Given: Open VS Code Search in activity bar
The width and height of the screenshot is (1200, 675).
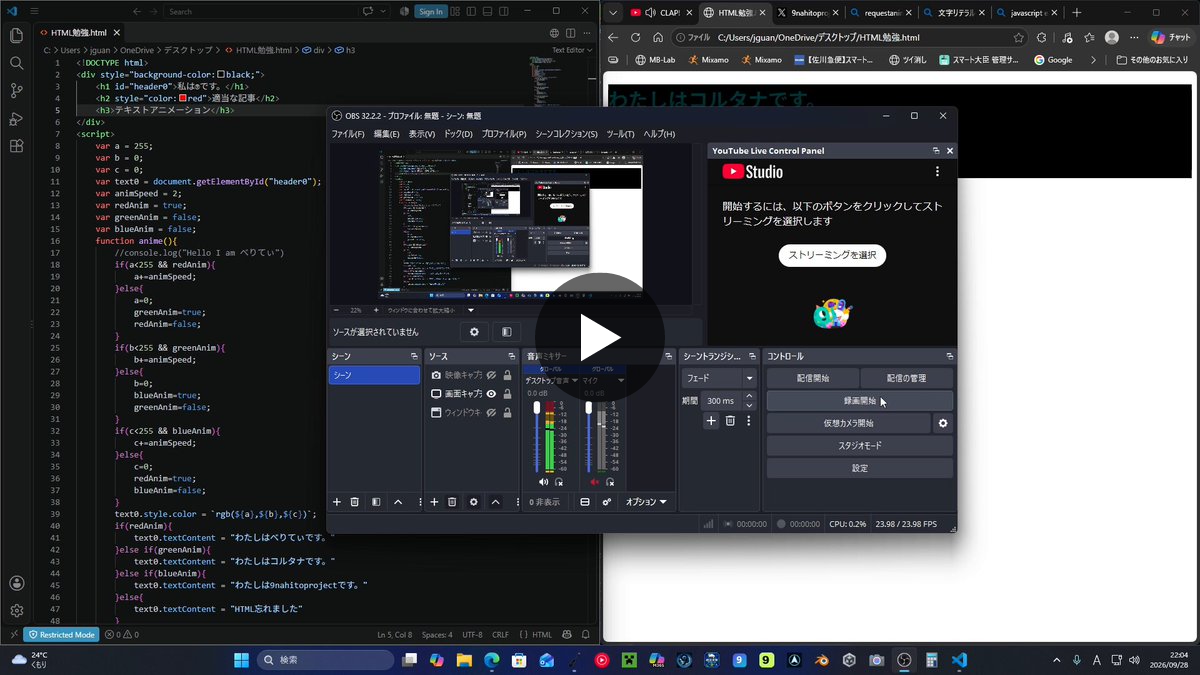Looking at the screenshot, I should 16,62.
